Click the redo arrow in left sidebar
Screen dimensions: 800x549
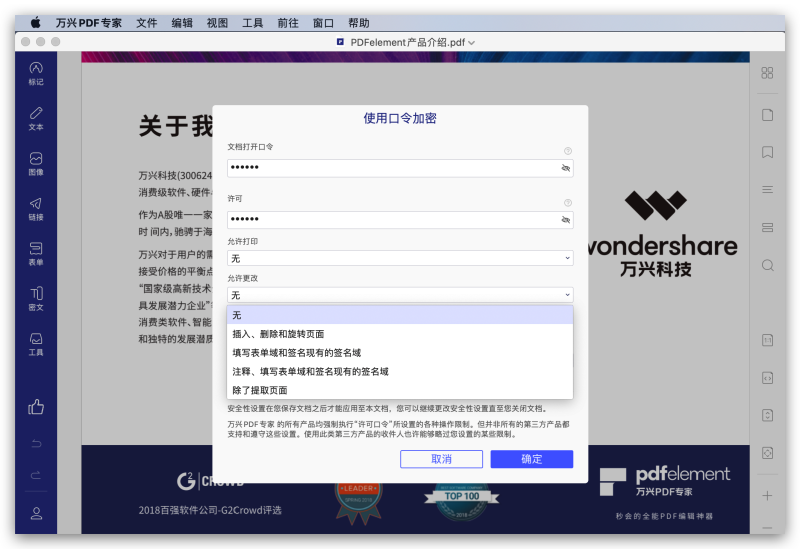tap(36, 475)
